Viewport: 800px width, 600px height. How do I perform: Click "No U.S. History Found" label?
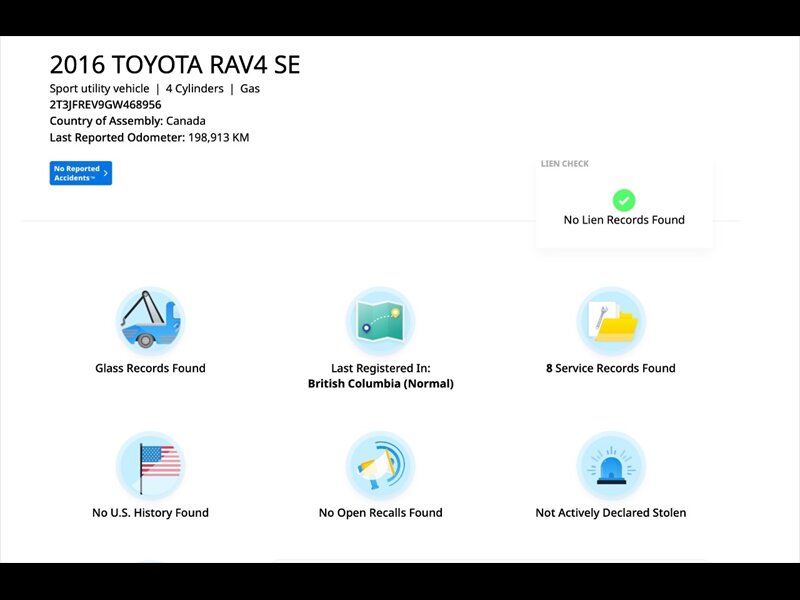pyautogui.click(x=150, y=513)
